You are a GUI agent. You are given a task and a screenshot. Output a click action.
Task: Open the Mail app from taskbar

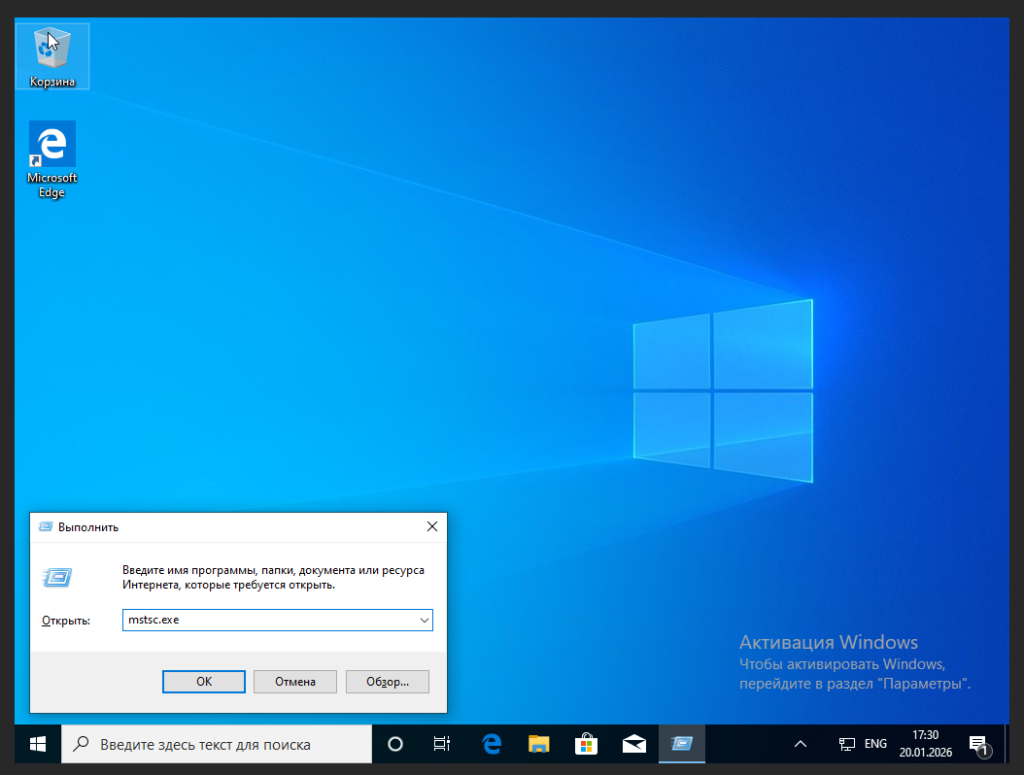tap(634, 744)
